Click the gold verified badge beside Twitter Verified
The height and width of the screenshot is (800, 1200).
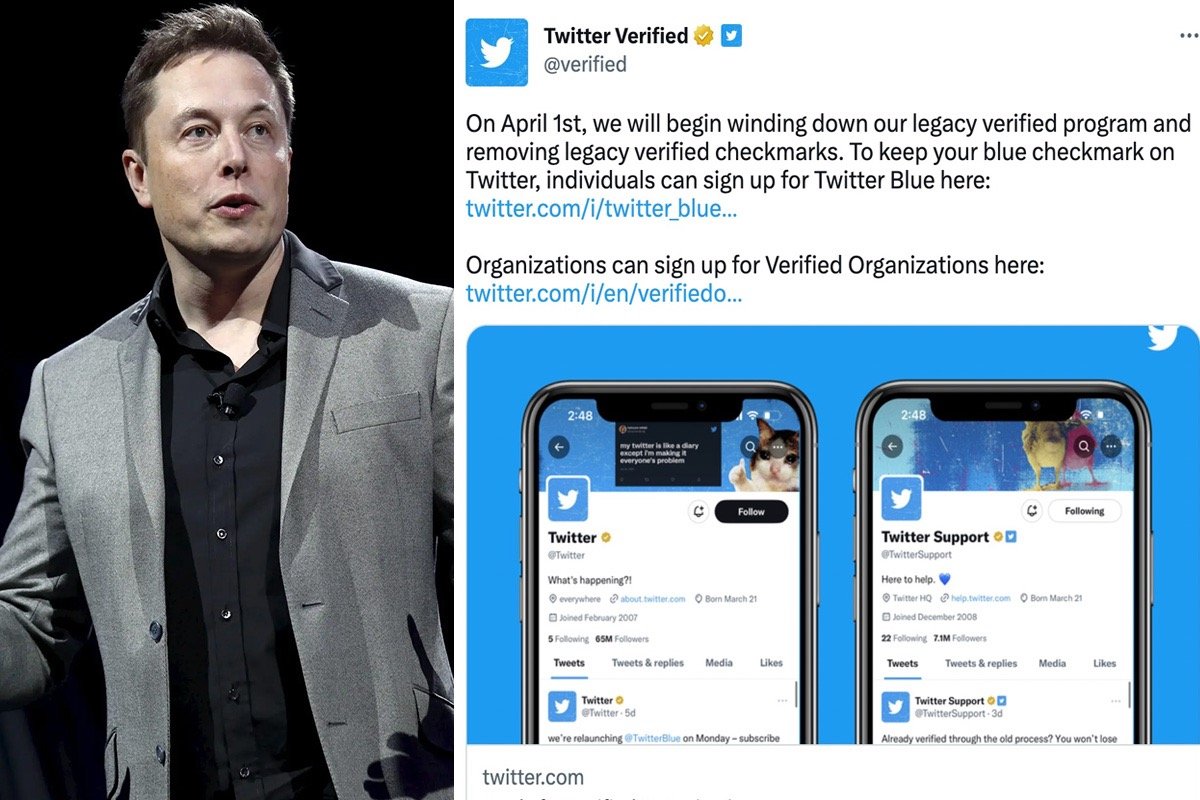coord(704,36)
